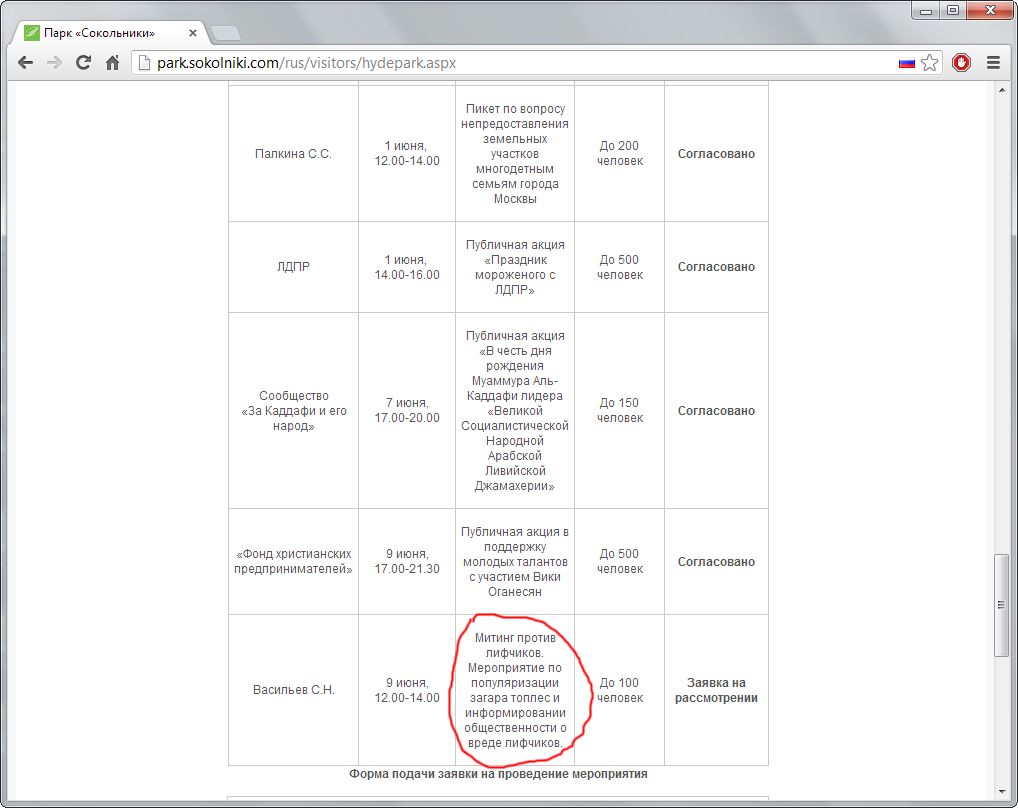Reload the current page

pos(84,63)
